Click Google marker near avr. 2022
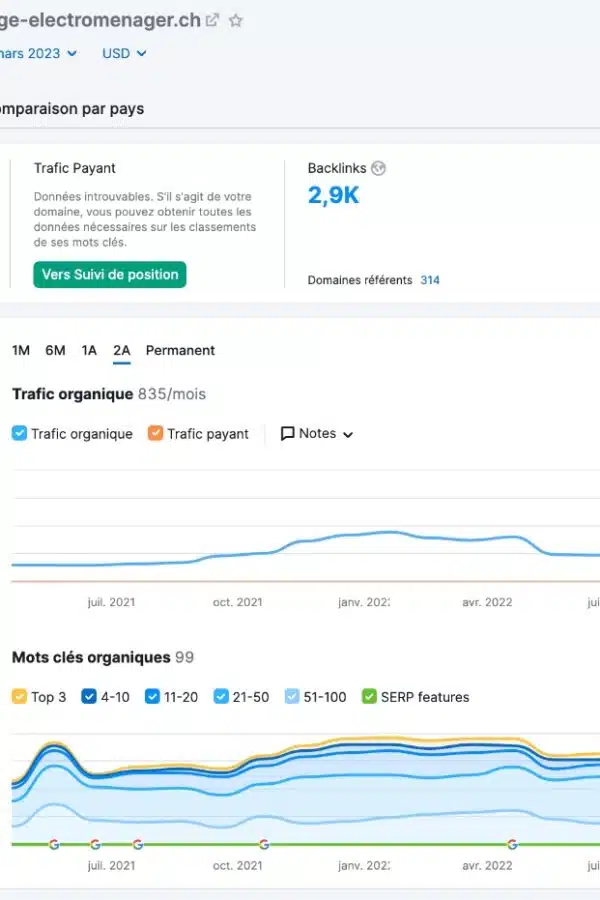Screen dimensions: 600x900 pyautogui.click(x=512, y=845)
